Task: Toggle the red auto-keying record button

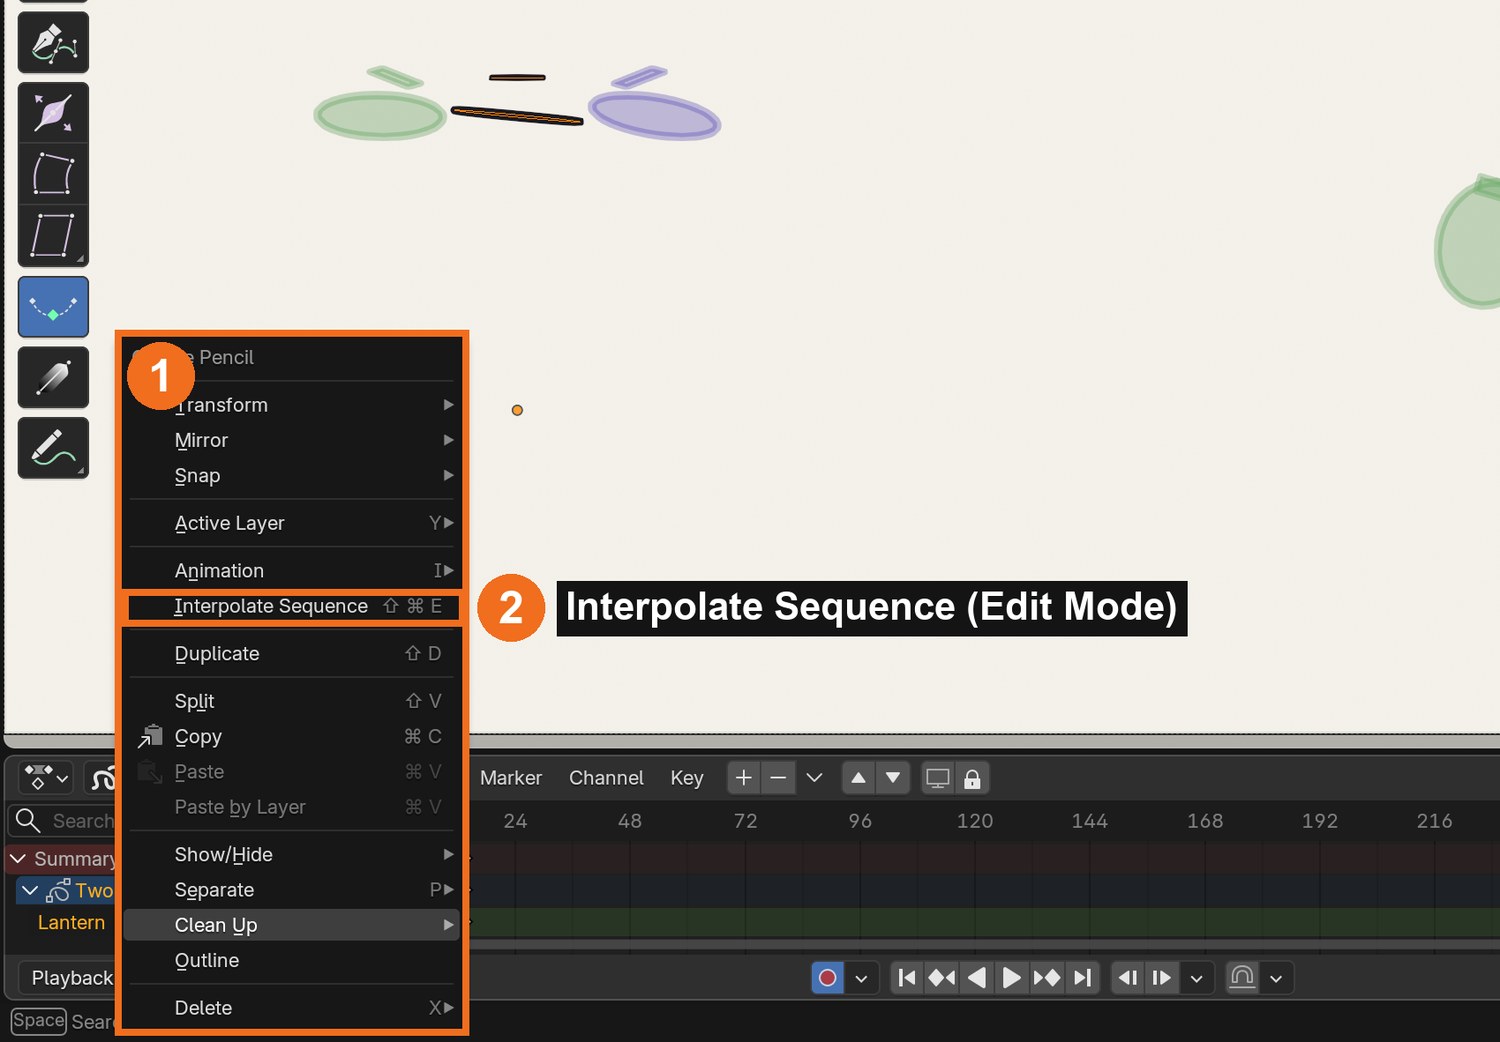Action: tap(827, 977)
